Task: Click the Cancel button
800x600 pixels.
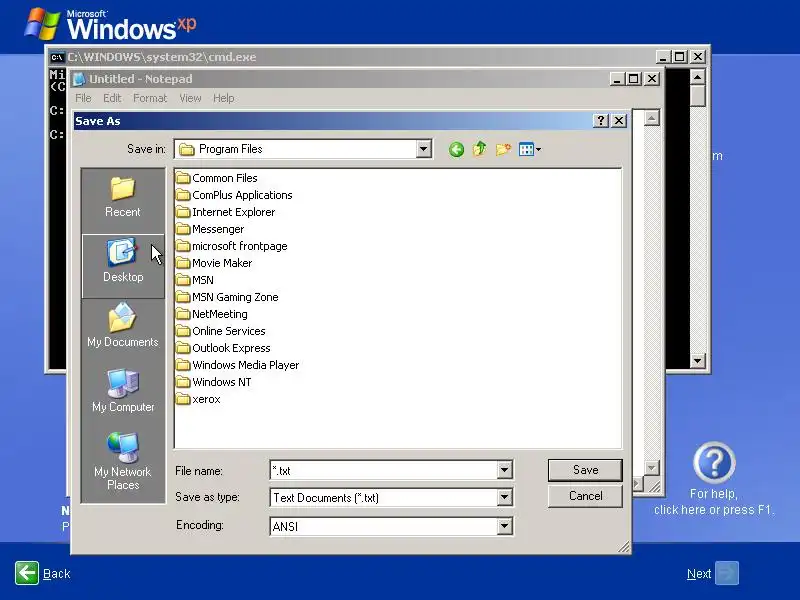Action: pos(585,496)
